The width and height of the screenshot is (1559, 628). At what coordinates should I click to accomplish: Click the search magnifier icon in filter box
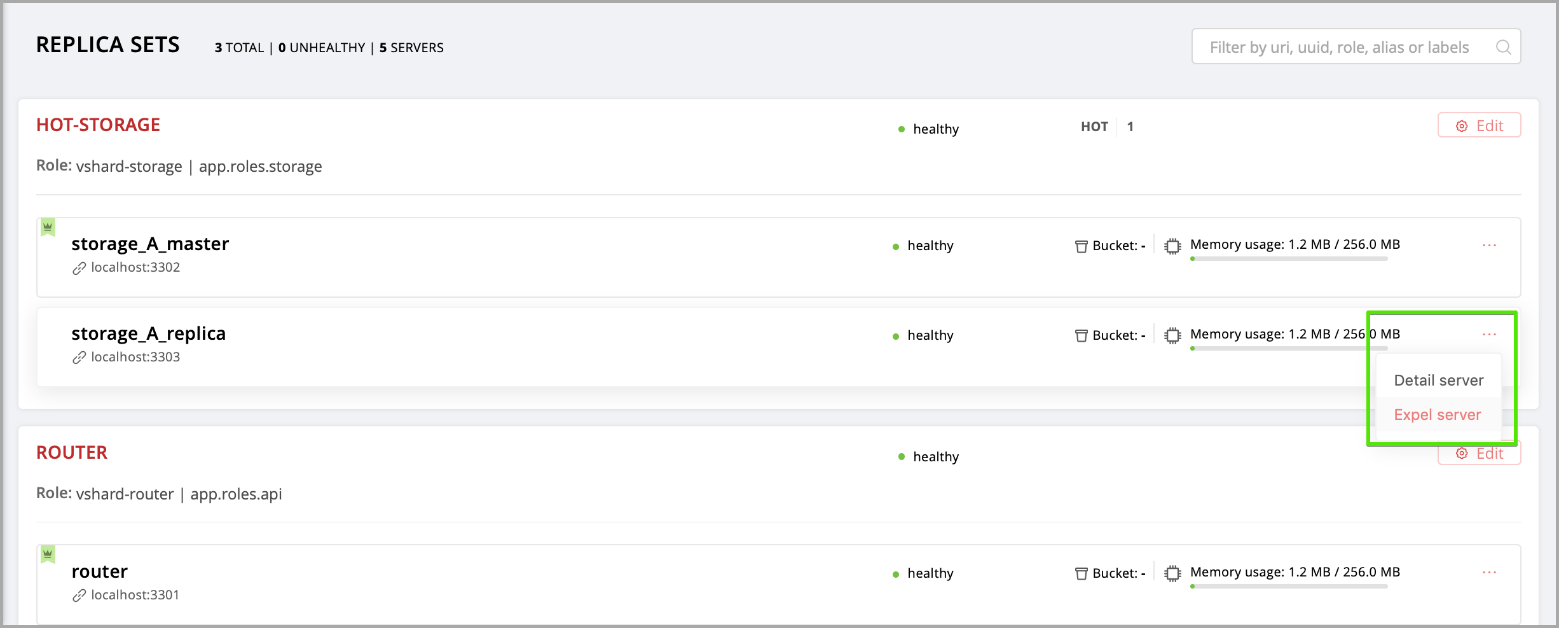tap(1502, 47)
